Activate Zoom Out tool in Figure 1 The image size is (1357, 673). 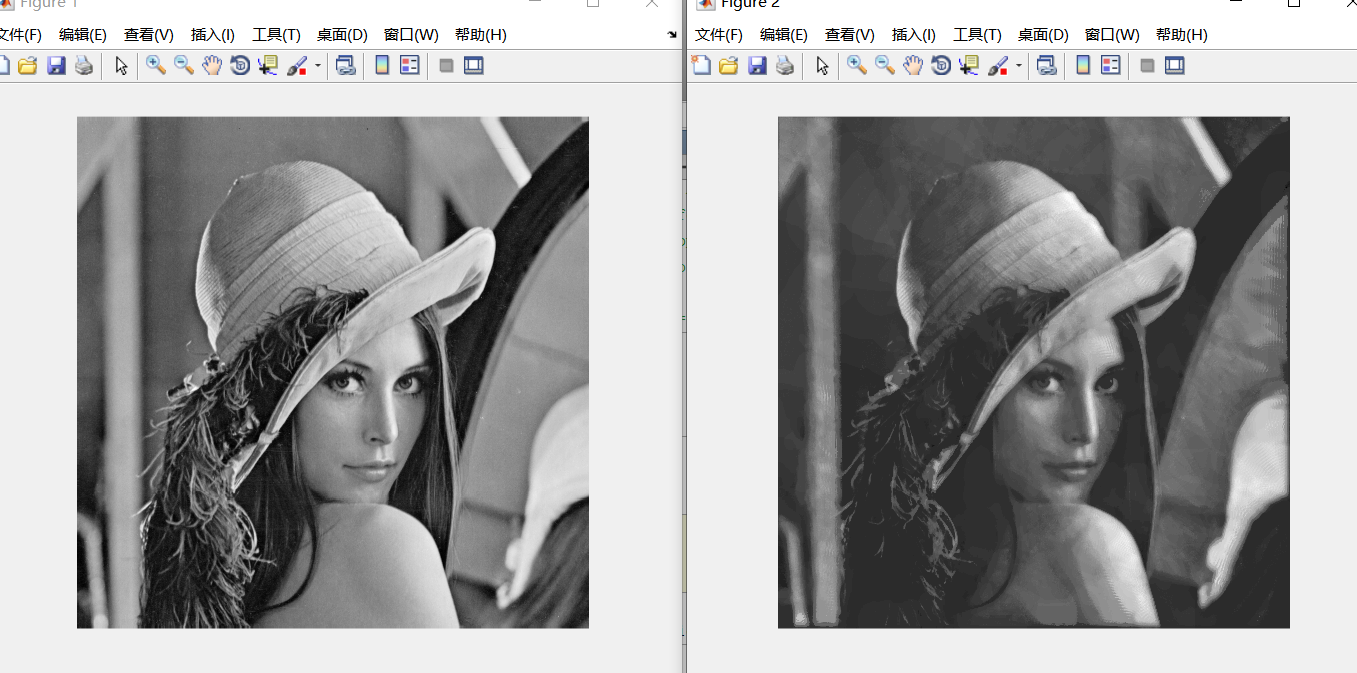pyautogui.click(x=184, y=66)
